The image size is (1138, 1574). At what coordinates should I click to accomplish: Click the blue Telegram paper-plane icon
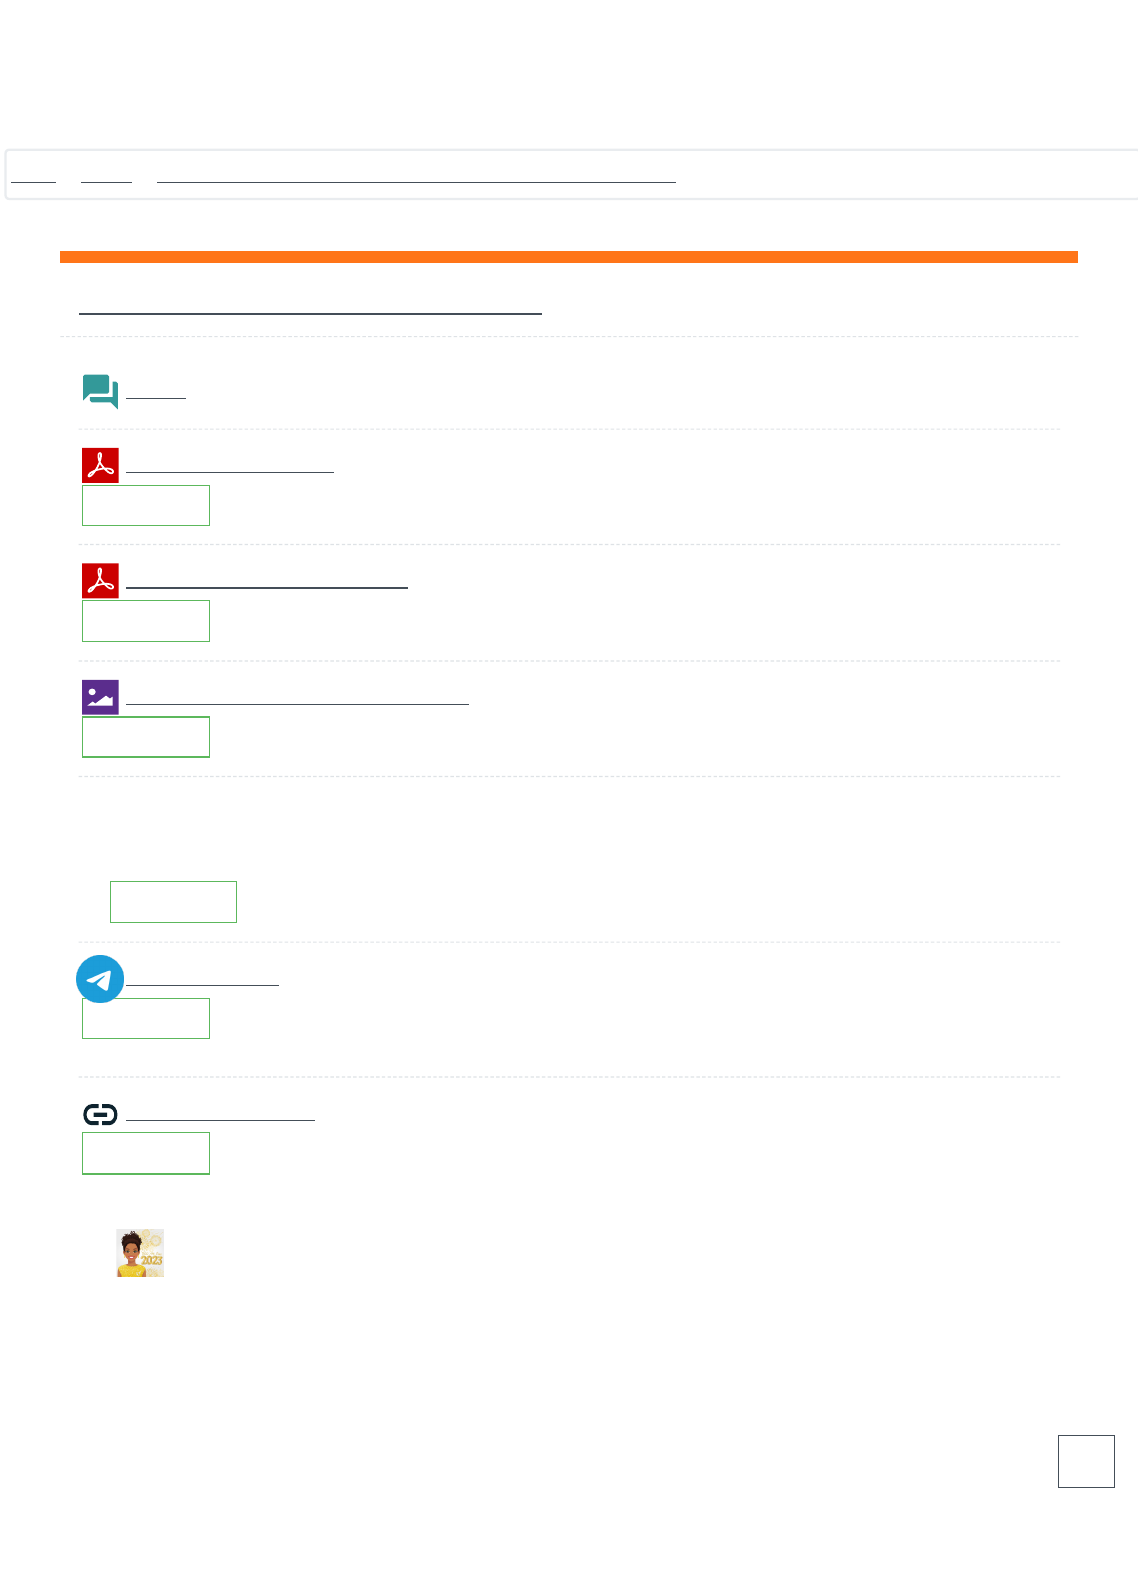100,979
